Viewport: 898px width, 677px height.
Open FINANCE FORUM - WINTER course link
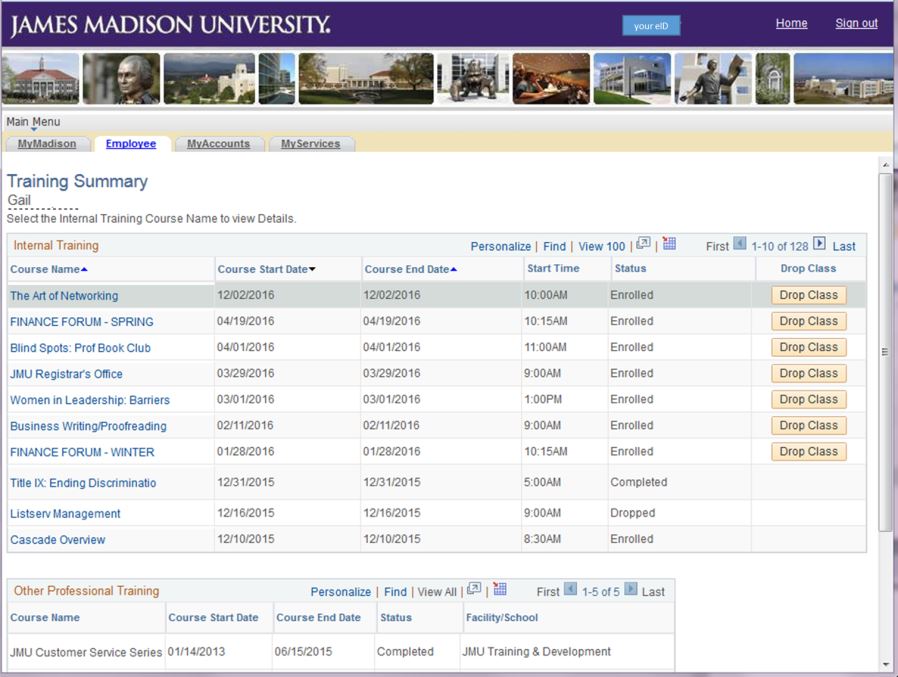click(82, 452)
